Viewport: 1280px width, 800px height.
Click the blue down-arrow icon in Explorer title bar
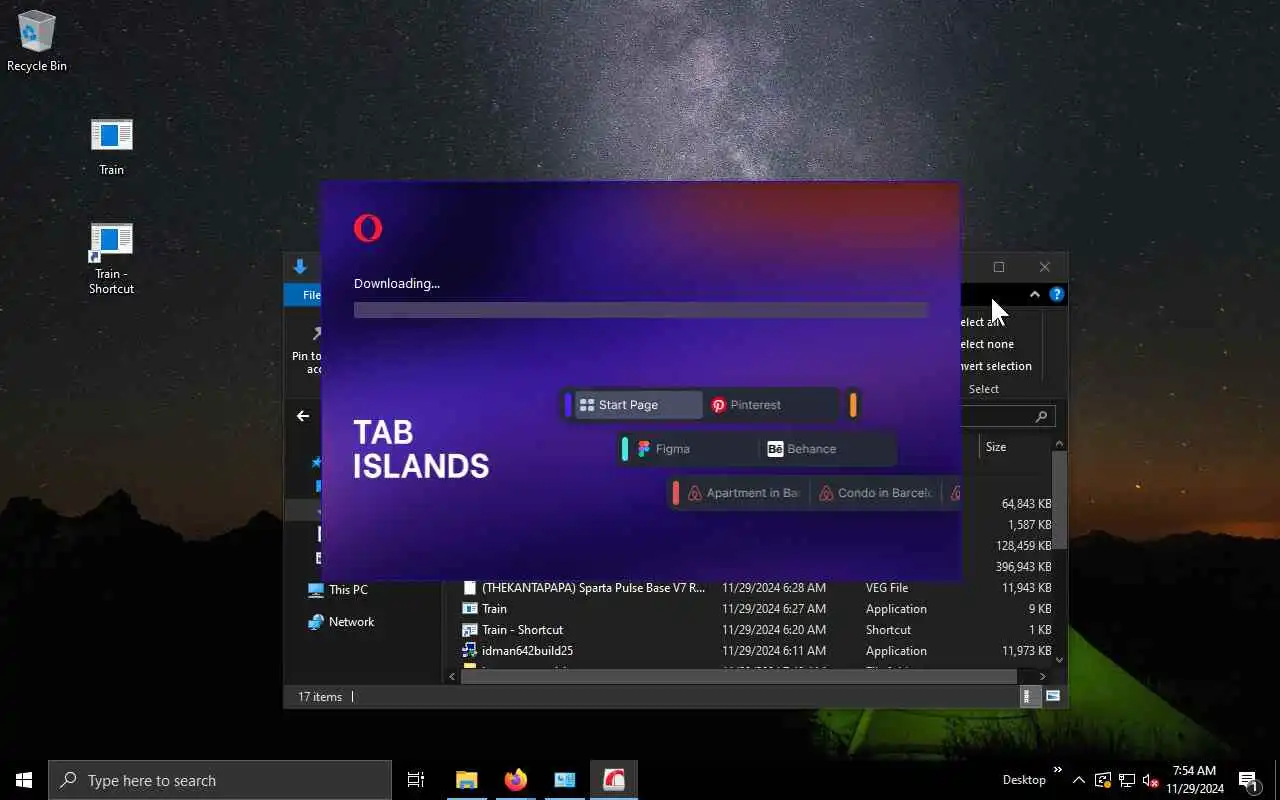coord(300,267)
